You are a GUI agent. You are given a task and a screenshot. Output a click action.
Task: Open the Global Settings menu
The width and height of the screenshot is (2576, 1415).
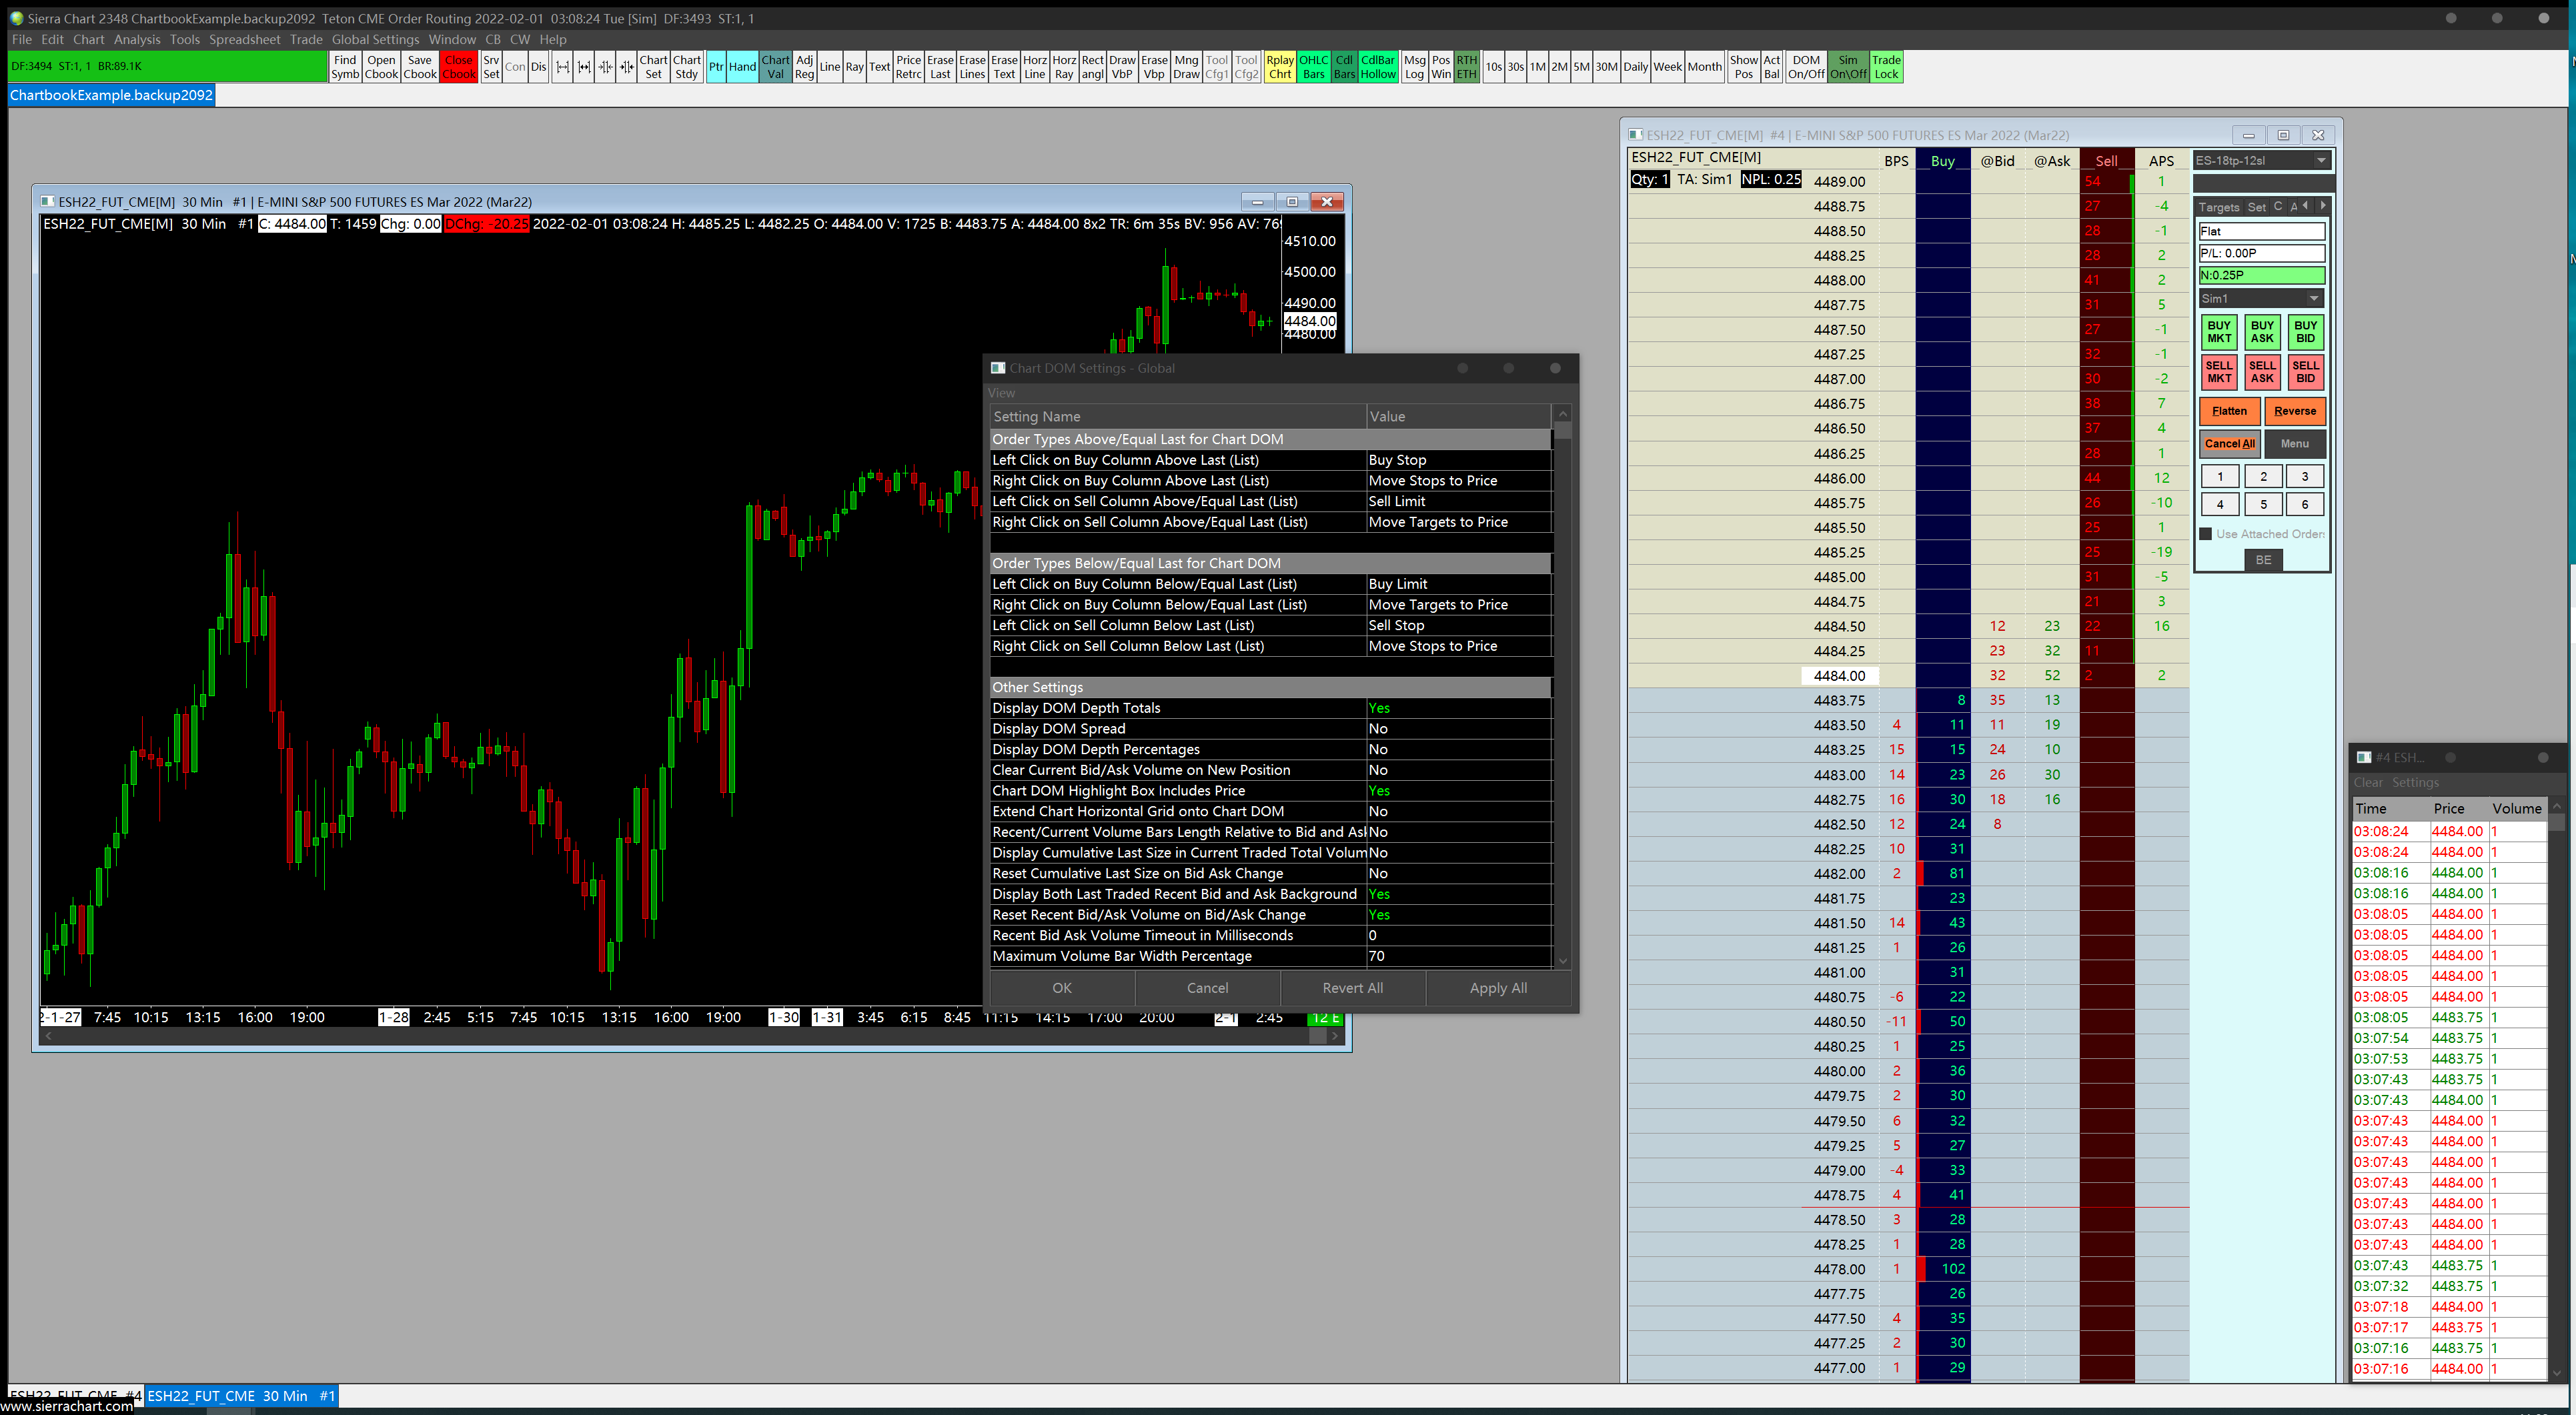point(375,40)
